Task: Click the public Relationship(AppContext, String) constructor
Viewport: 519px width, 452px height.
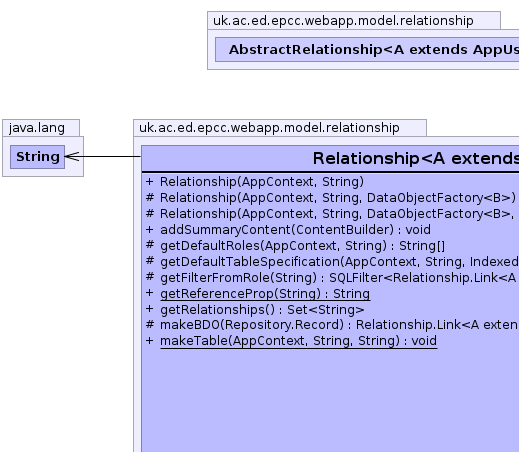Action: coord(262,182)
